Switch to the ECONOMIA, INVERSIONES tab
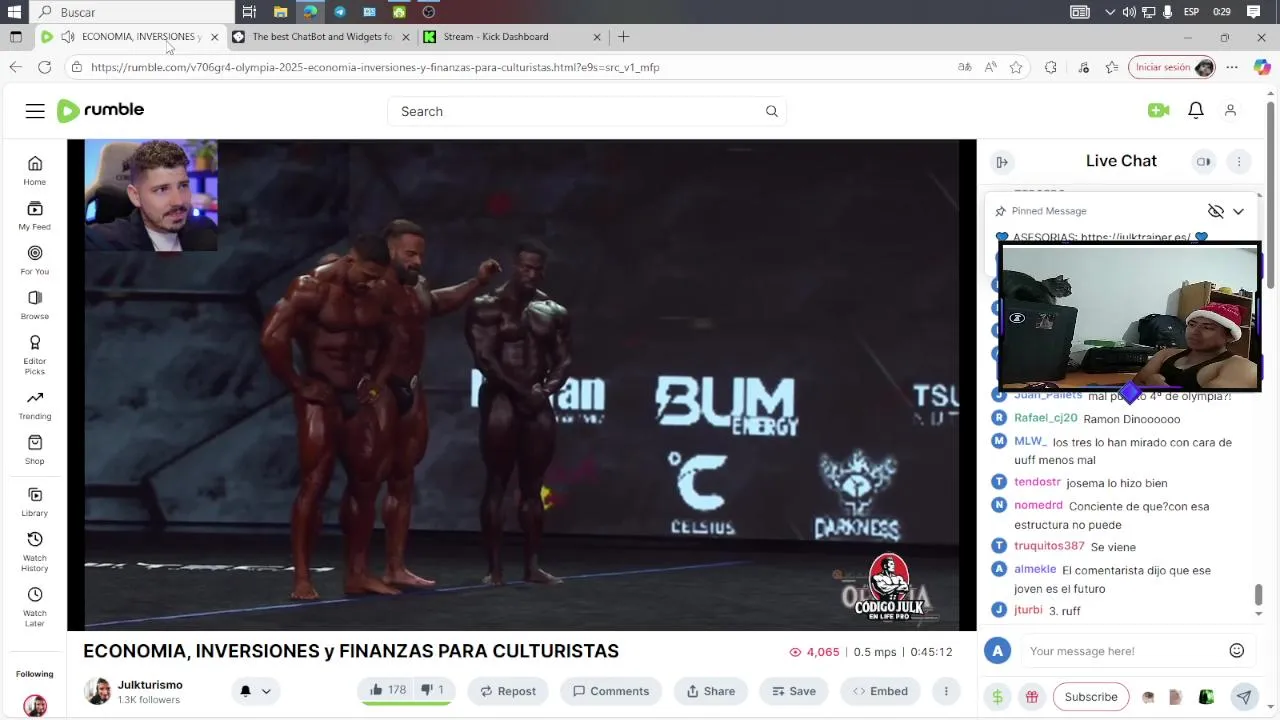The image size is (1280, 720). tap(130, 37)
